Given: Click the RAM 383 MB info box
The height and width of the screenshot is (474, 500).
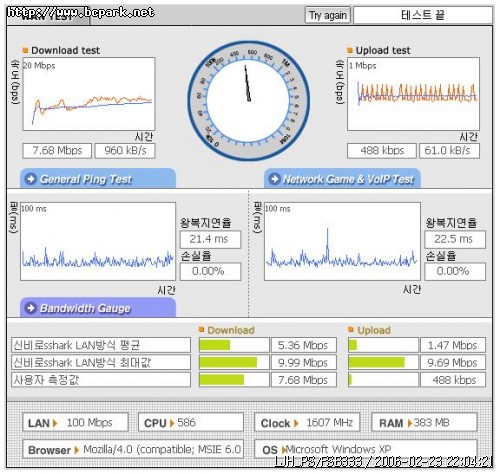Looking at the screenshot, I should [x=424, y=422].
